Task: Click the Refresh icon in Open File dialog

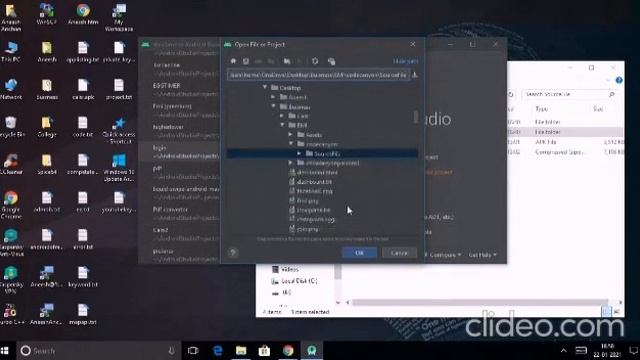Action: [x=315, y=61]
